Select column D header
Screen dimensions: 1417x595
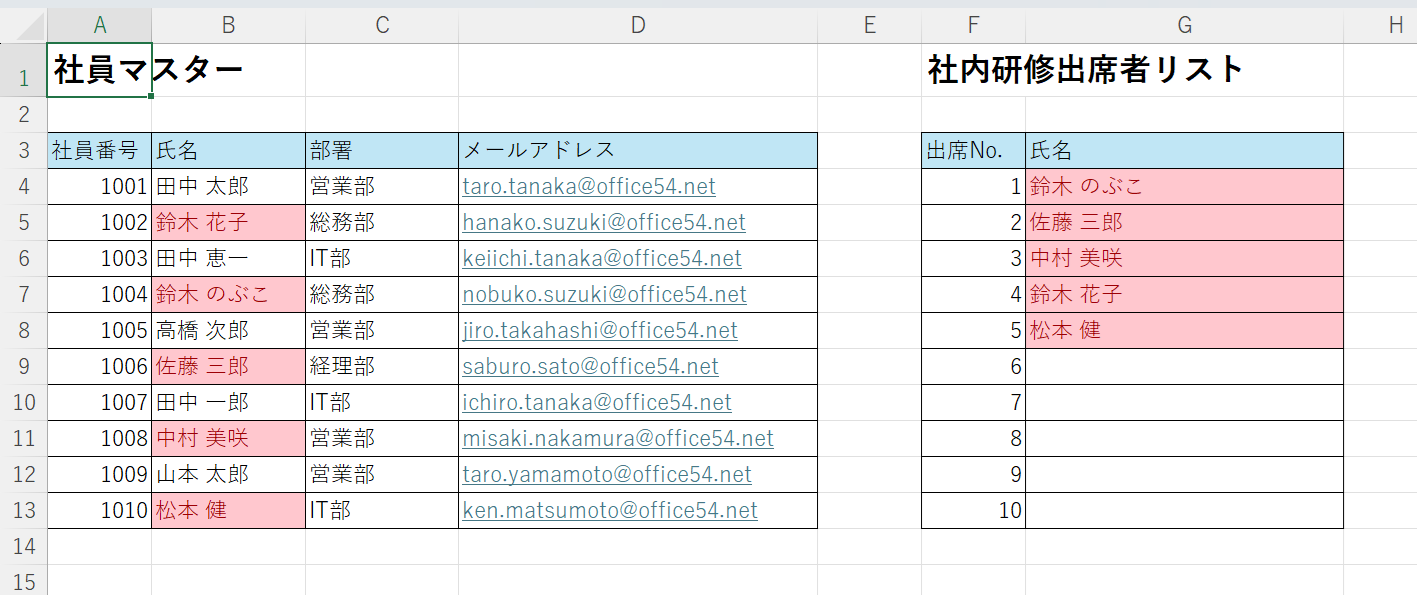(638, 26)
